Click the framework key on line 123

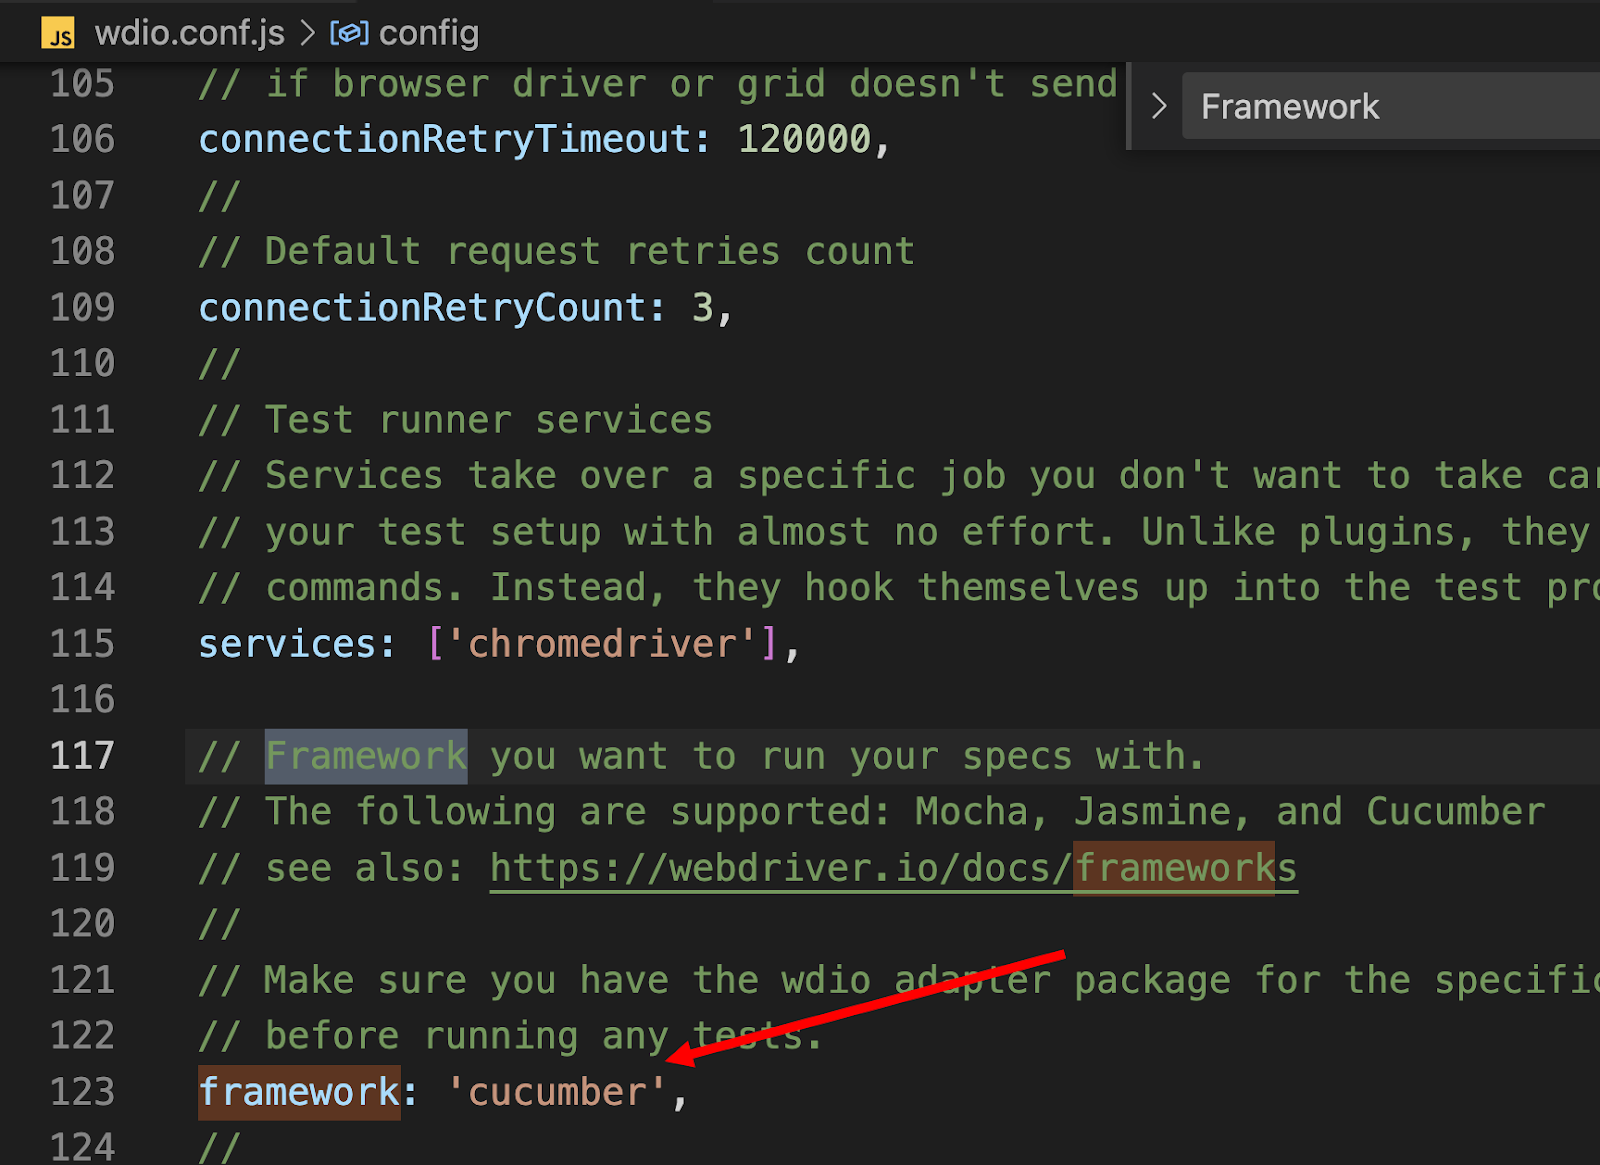click(299, 1092)
